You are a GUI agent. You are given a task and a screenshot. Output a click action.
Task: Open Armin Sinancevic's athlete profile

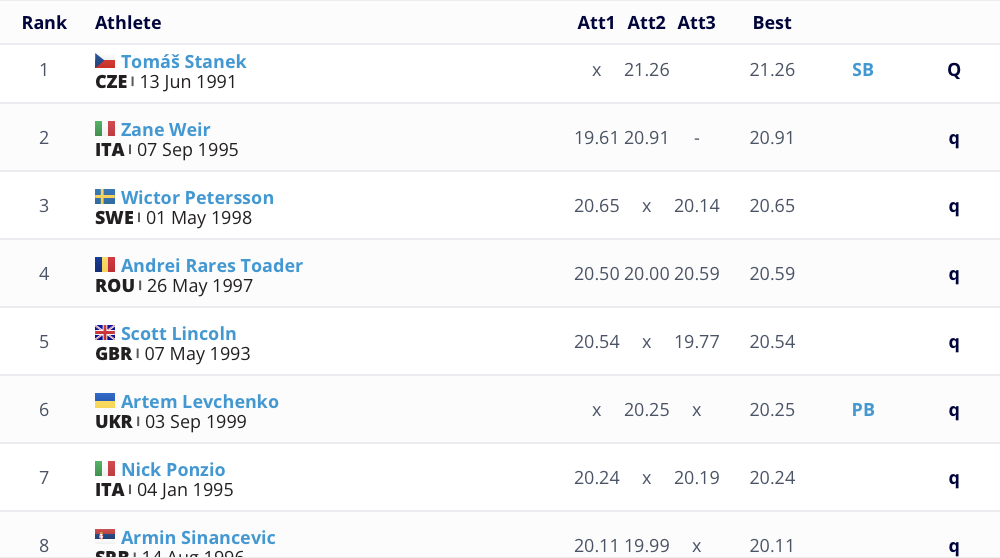pyautogui.click(x=198, y=537)
